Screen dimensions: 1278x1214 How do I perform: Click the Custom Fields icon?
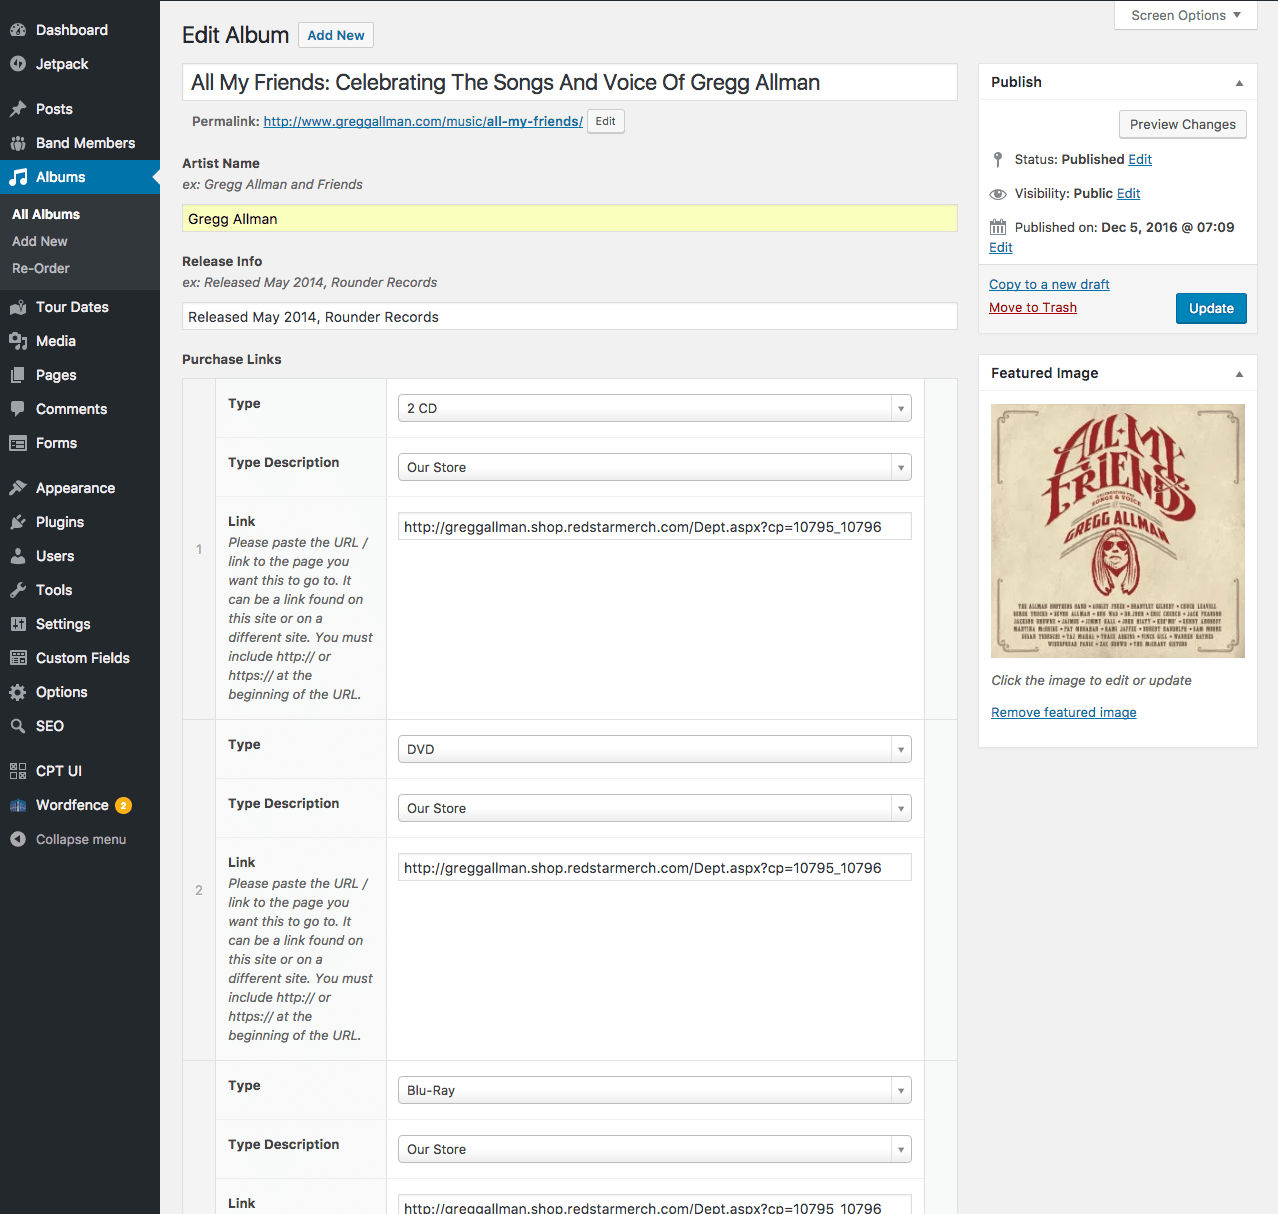tap(18, 658)
